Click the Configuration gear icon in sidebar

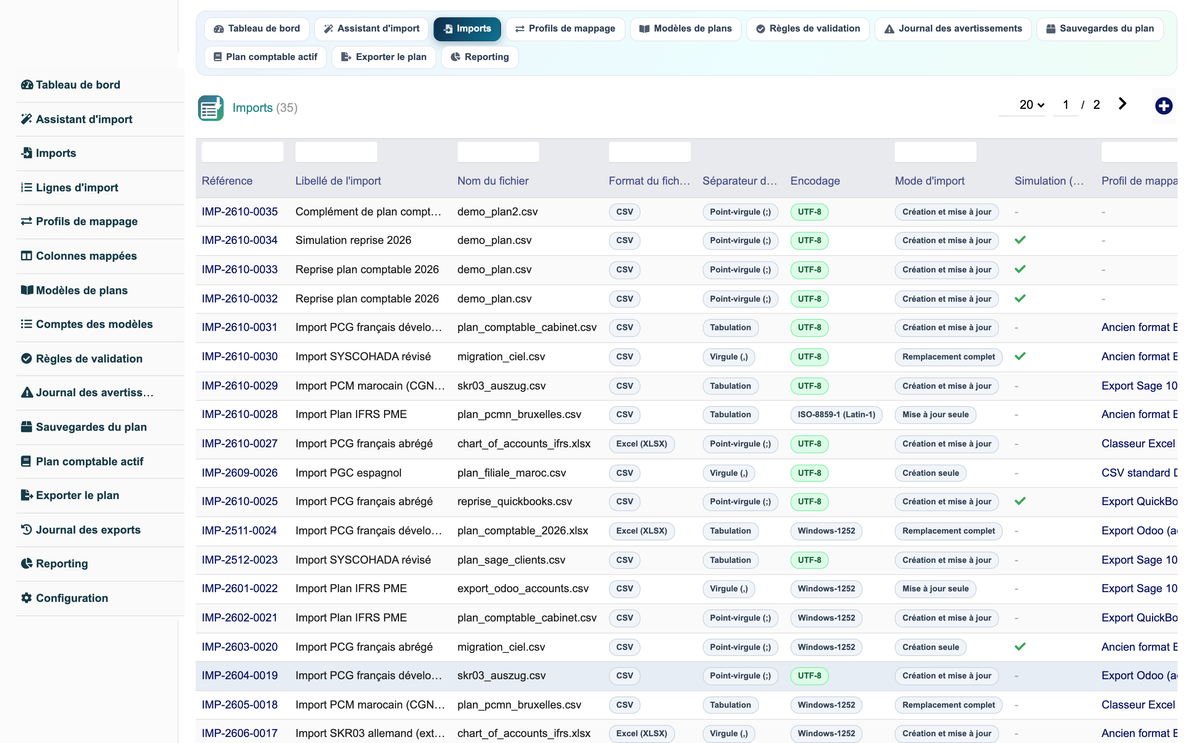(x=27, y=598)
